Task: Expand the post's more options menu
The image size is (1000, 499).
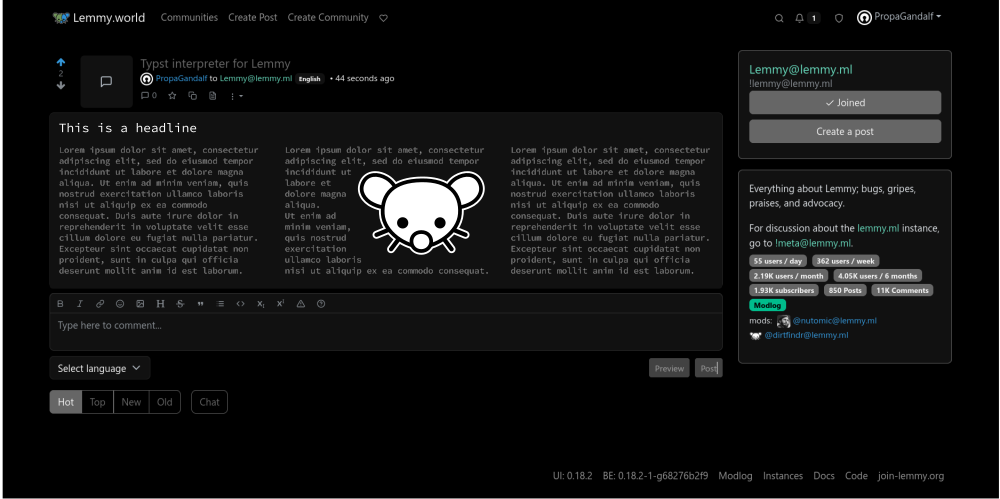Action: (236, 96)
